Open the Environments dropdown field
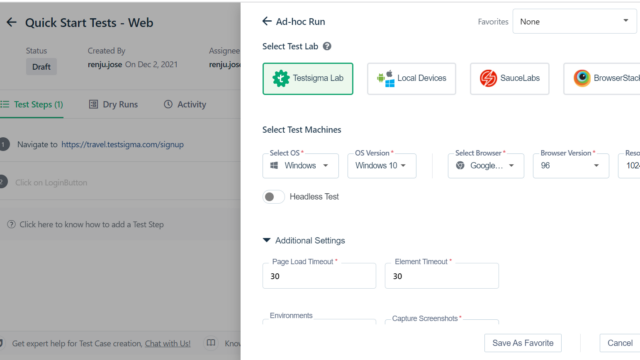 (x=319, y=321)
